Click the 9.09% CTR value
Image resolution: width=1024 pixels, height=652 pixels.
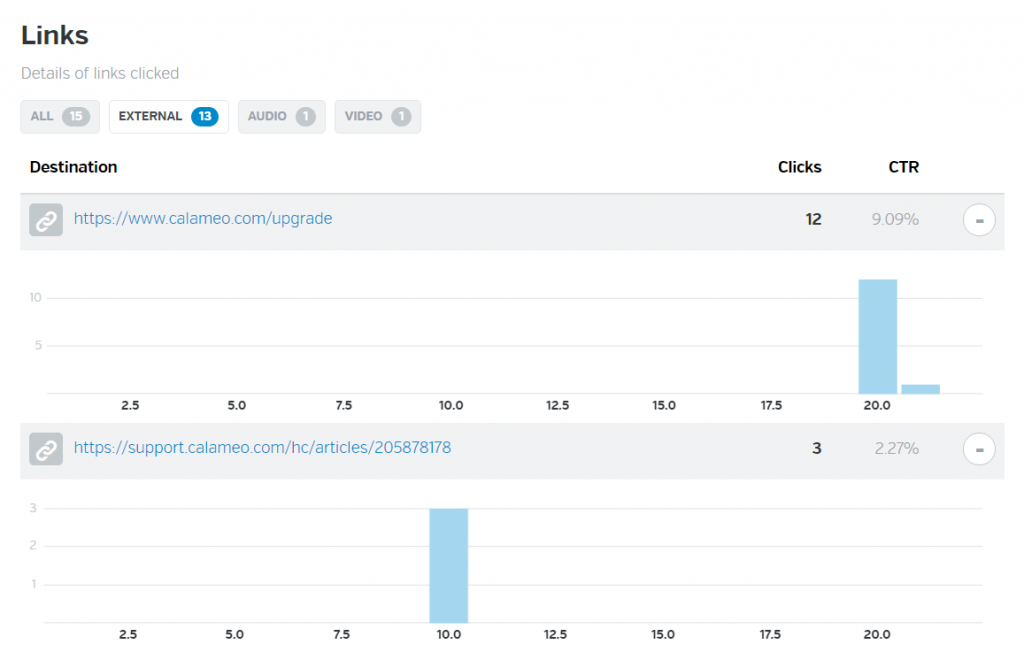(895, 220)
